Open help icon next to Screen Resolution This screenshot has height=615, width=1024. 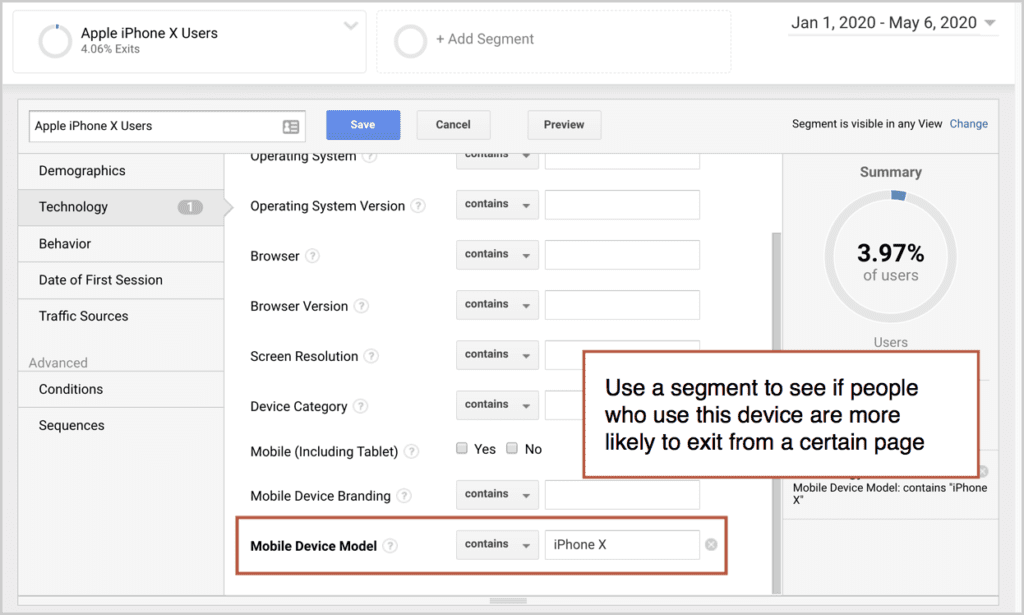pyautogui.click(x=371, y=356)
